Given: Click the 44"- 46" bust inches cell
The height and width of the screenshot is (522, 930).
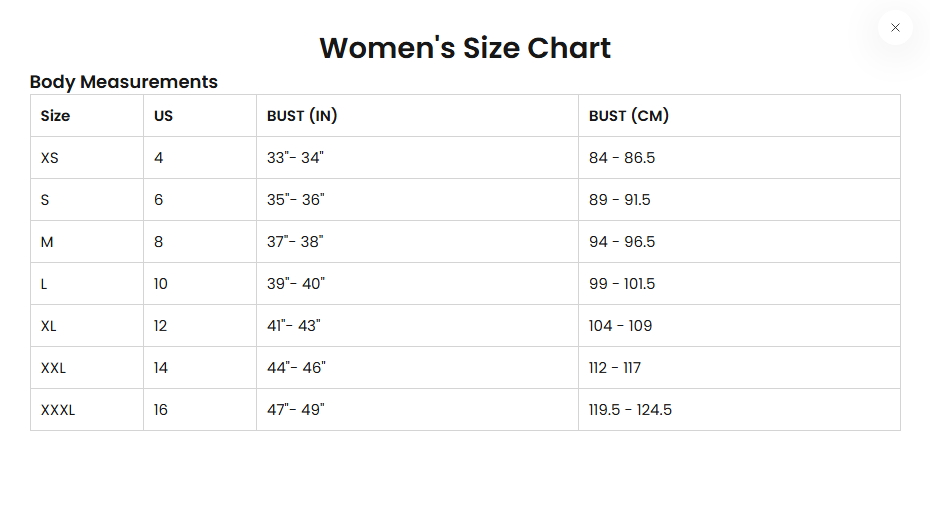Looking at the screenshot, I should [296, 368].
